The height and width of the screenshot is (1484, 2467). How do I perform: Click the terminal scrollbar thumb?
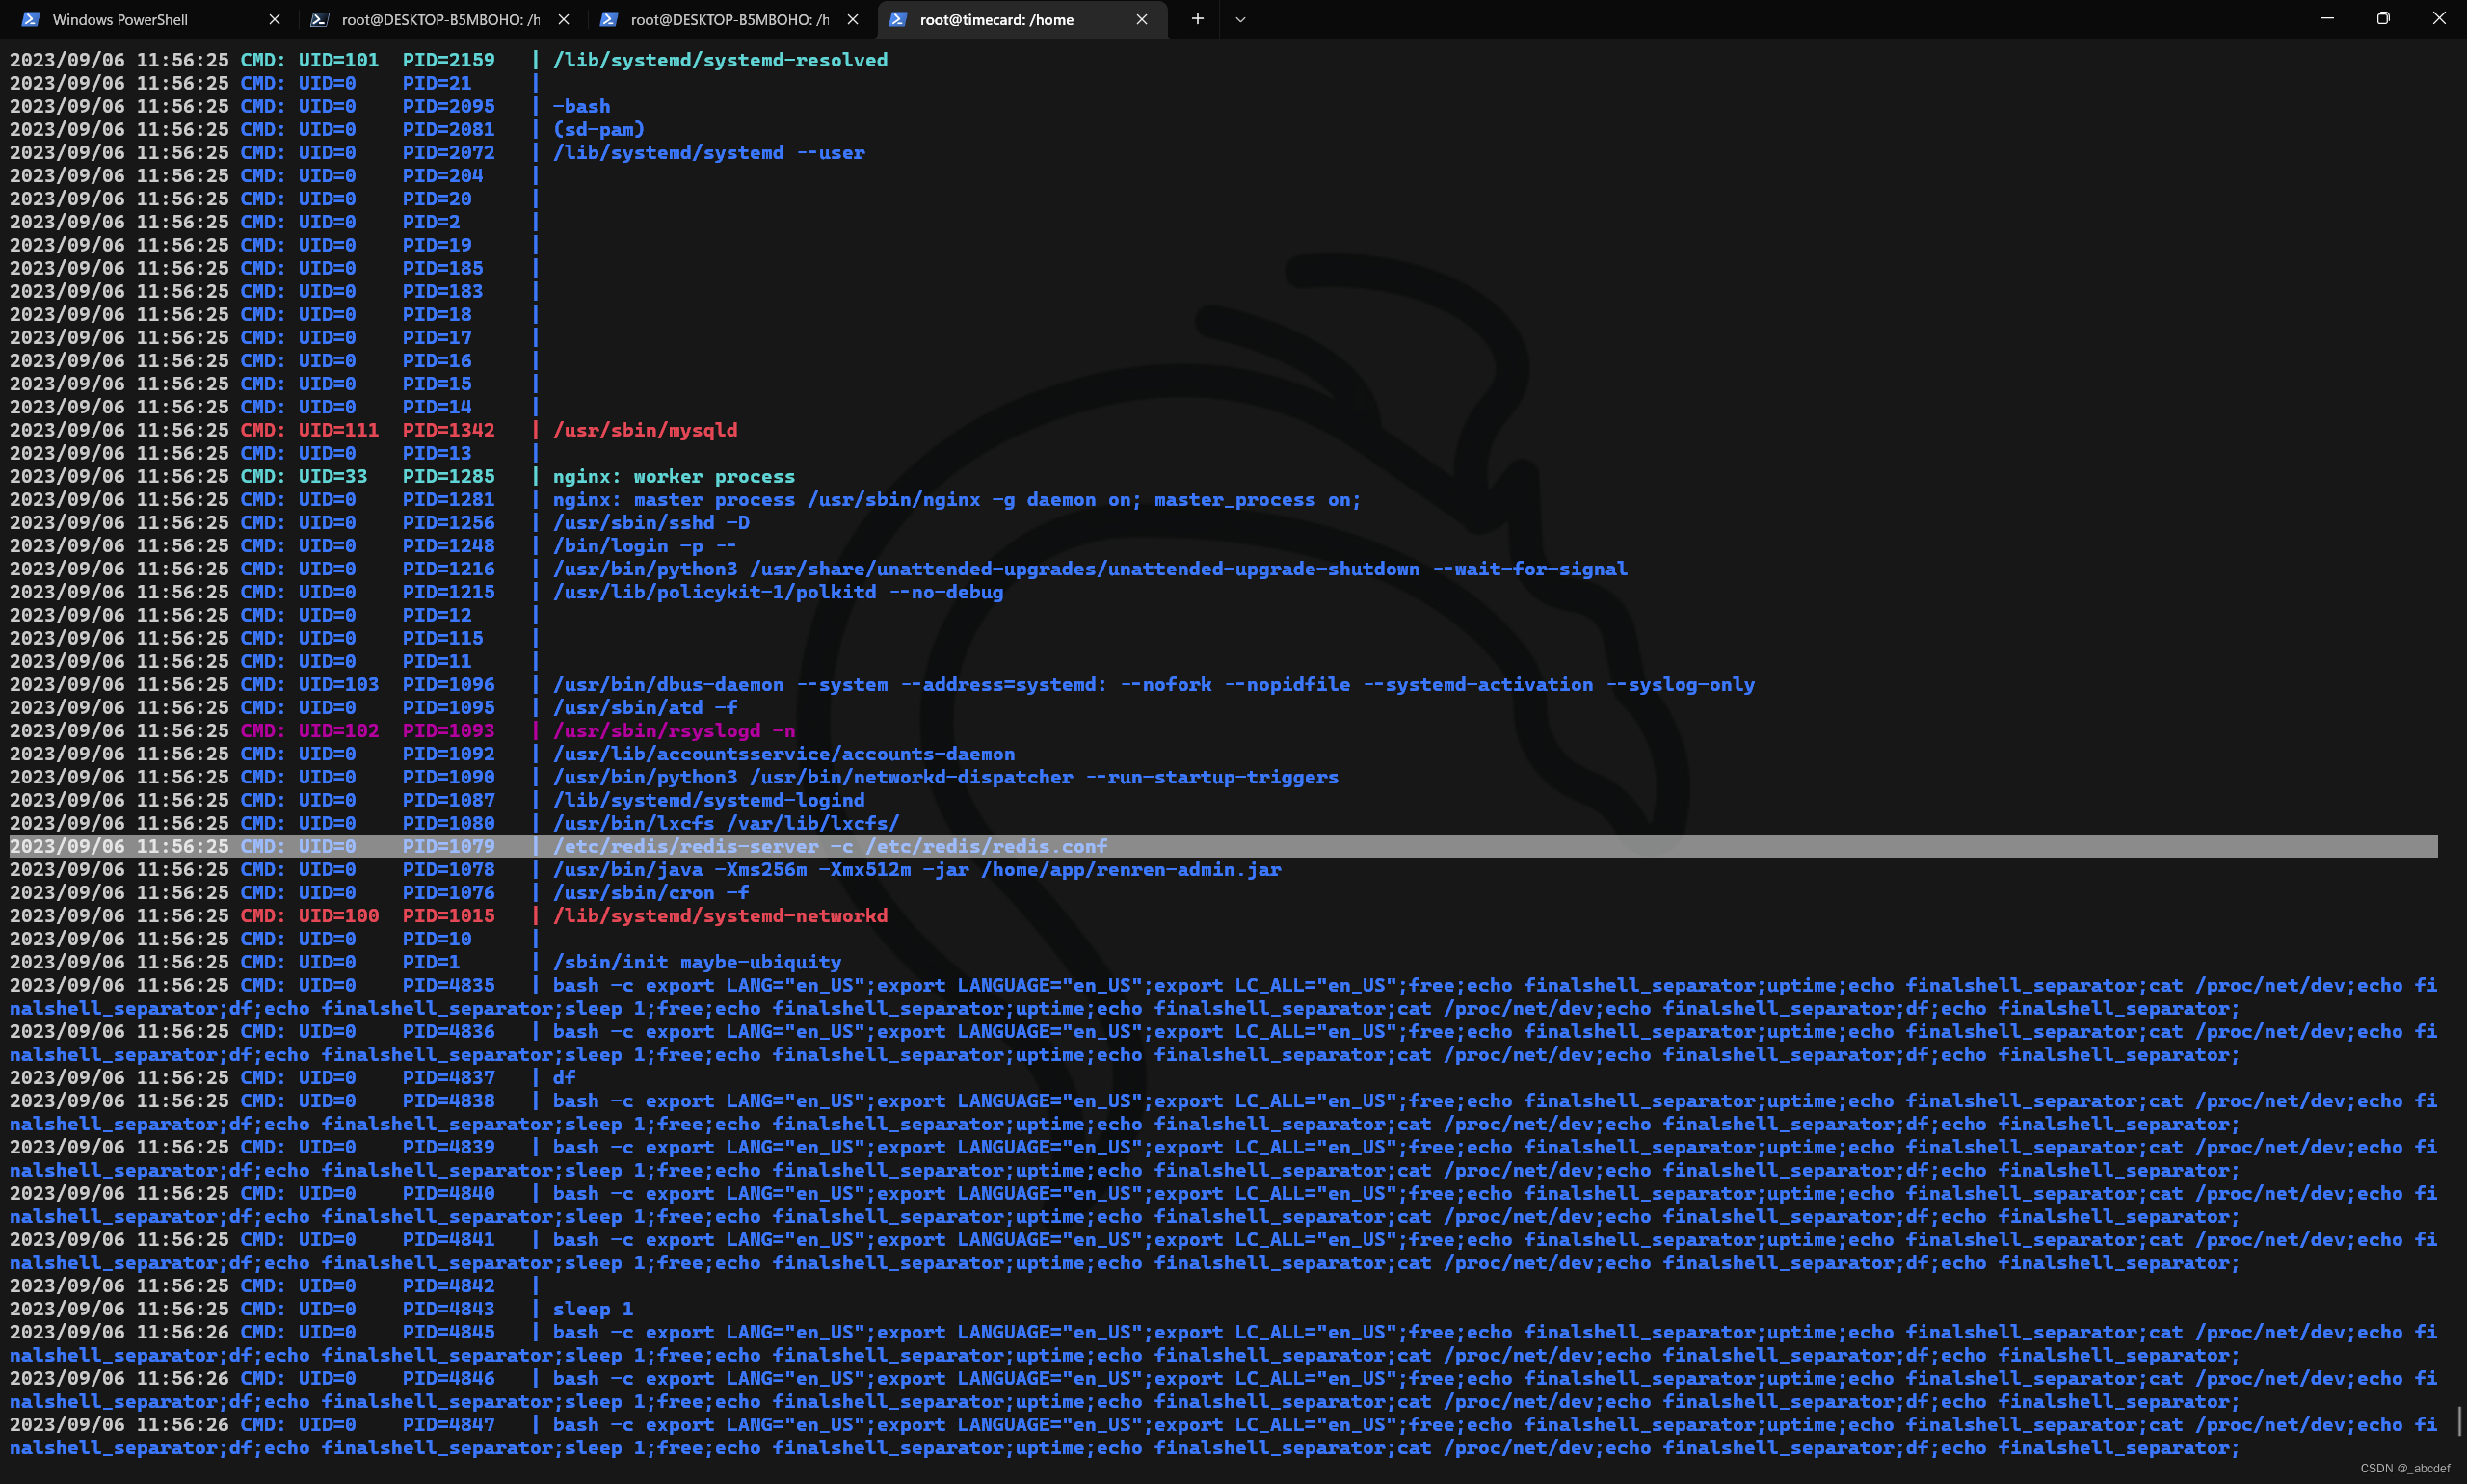point(2459,1420)
